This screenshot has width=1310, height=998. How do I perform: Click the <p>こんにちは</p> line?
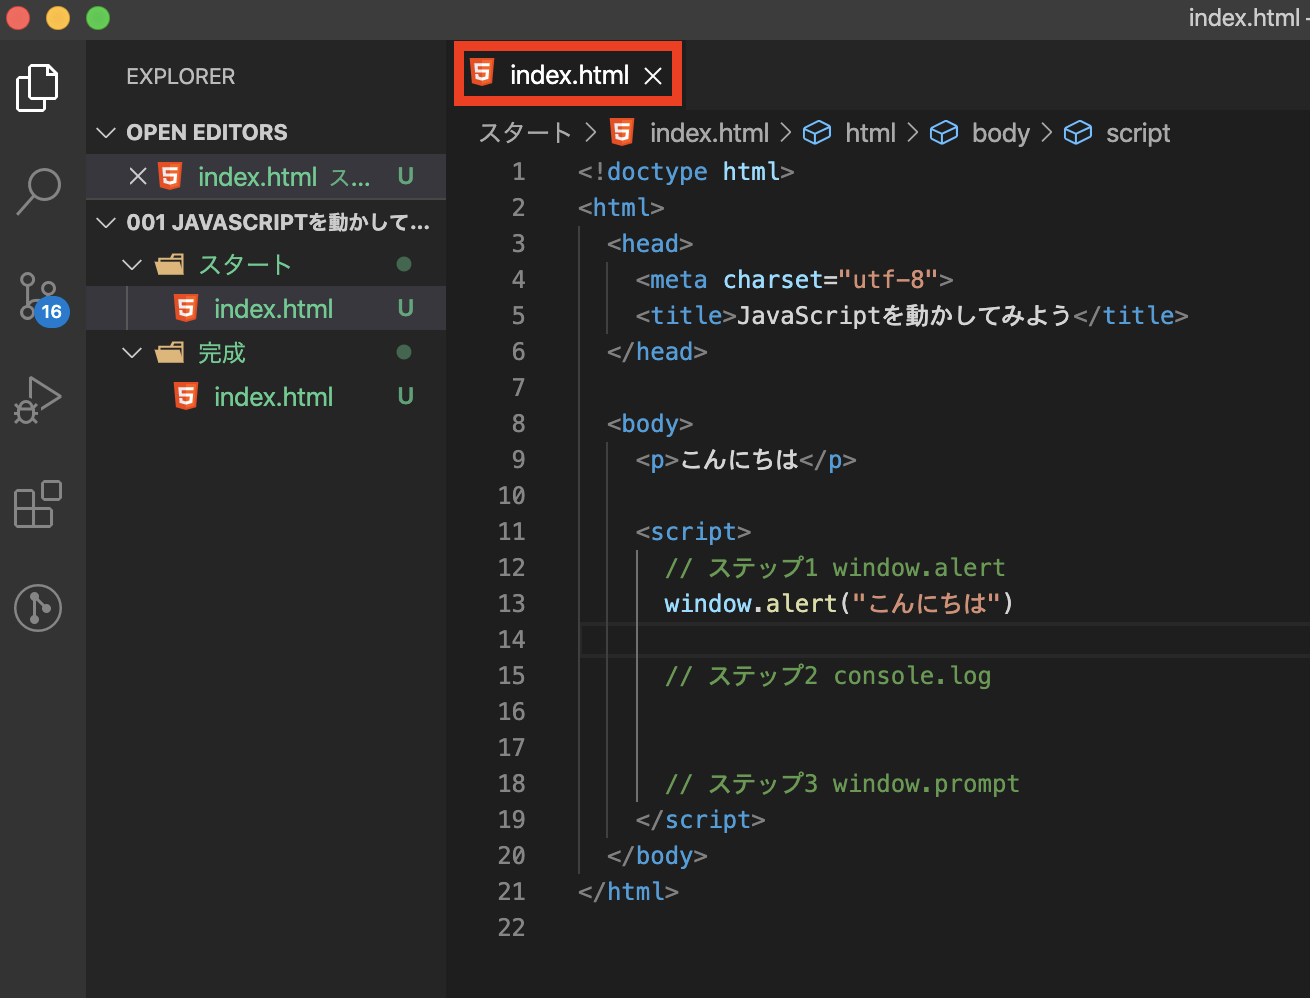pyautogui.click(x=746, y=460)
